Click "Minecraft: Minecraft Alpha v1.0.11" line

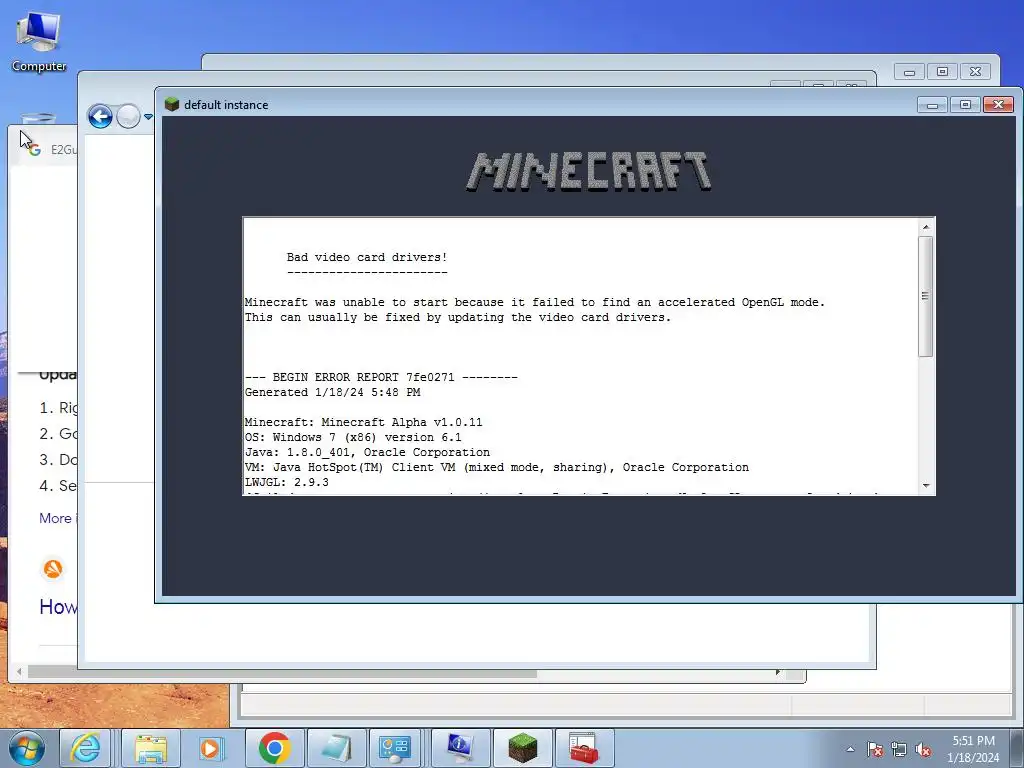click(364, 423)
